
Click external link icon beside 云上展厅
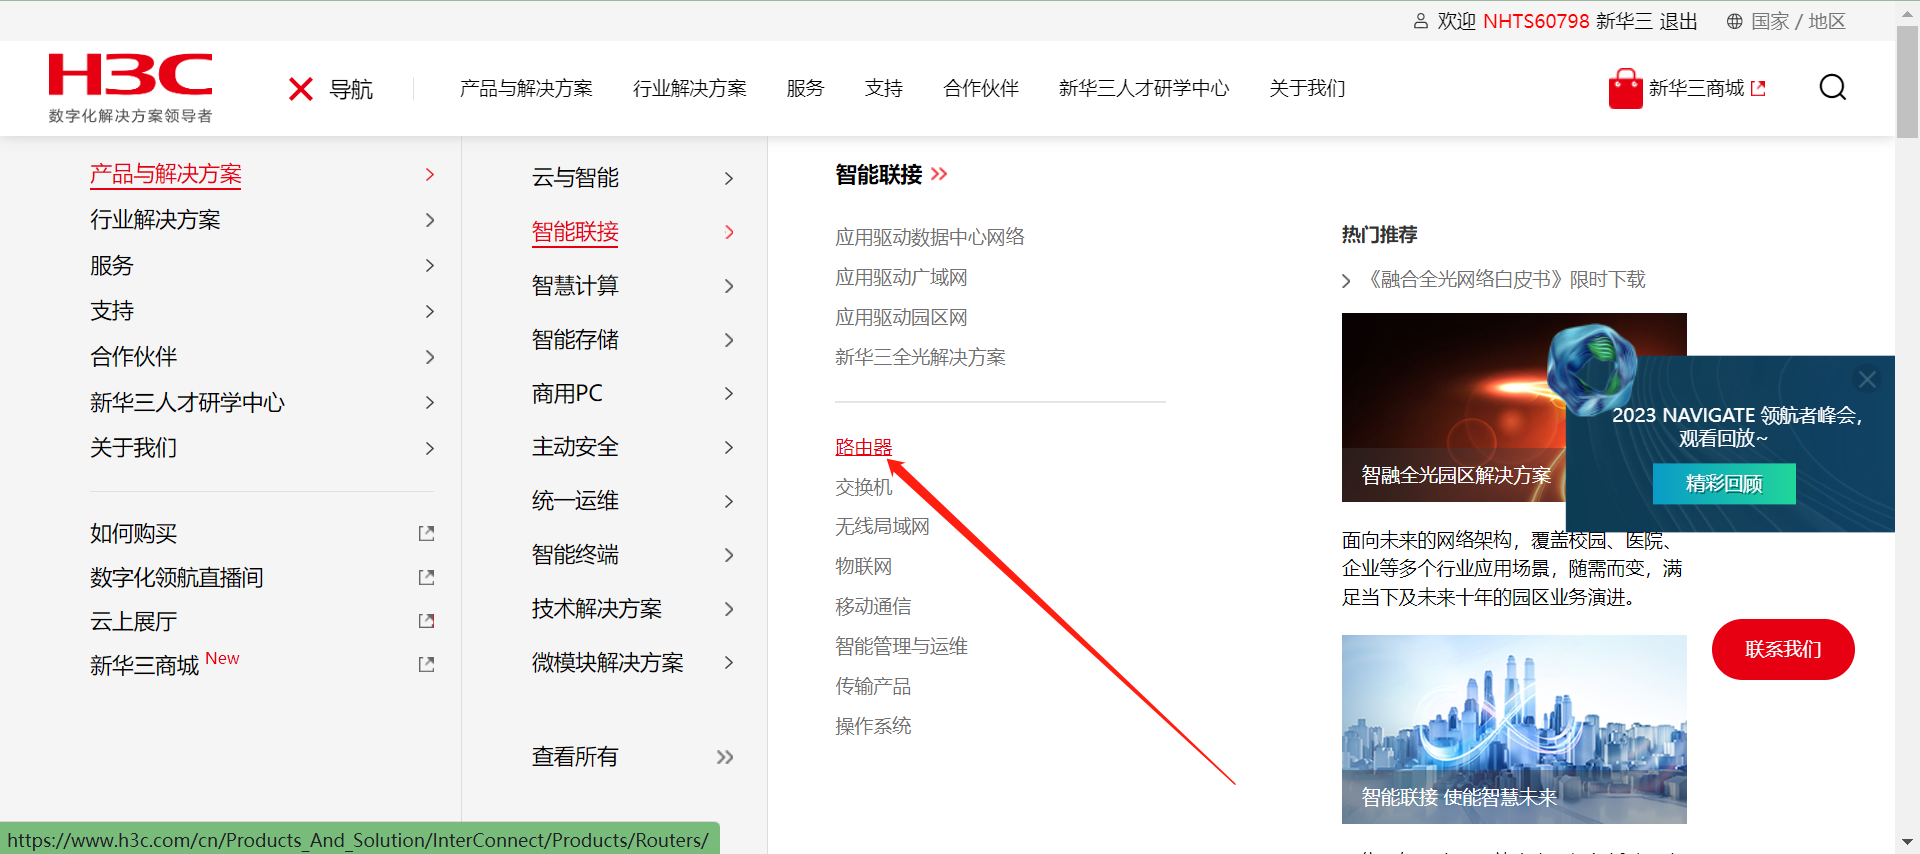(x=426, y=622)
